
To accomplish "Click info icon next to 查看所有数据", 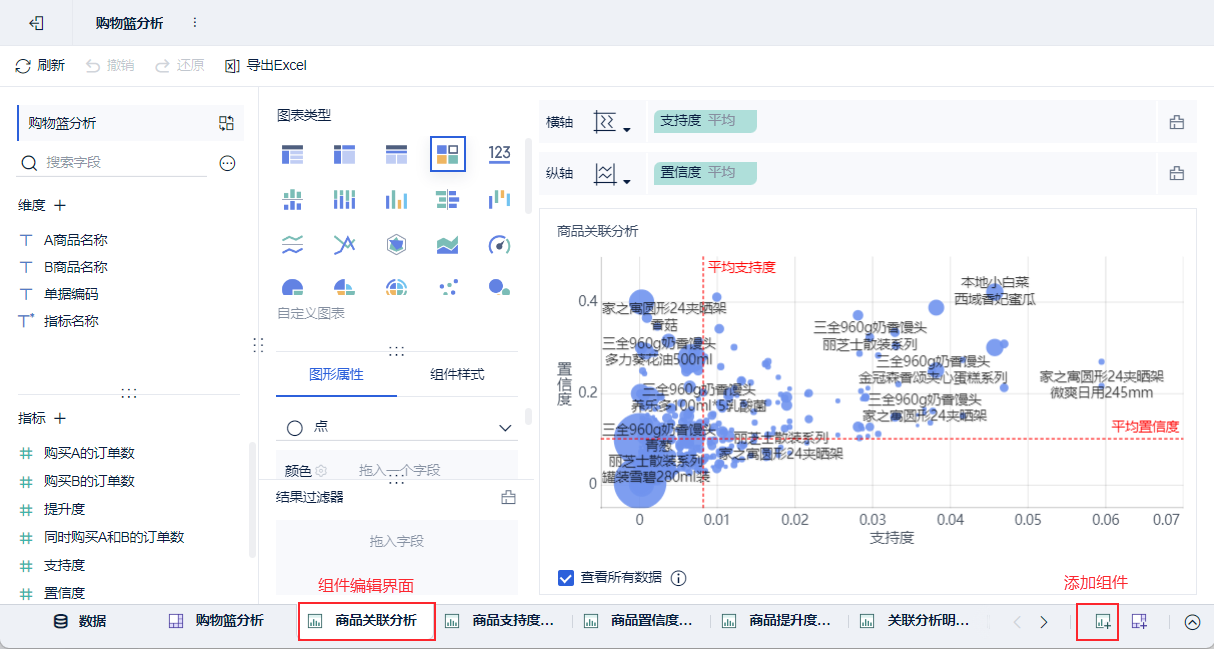I will coord(679,577).
